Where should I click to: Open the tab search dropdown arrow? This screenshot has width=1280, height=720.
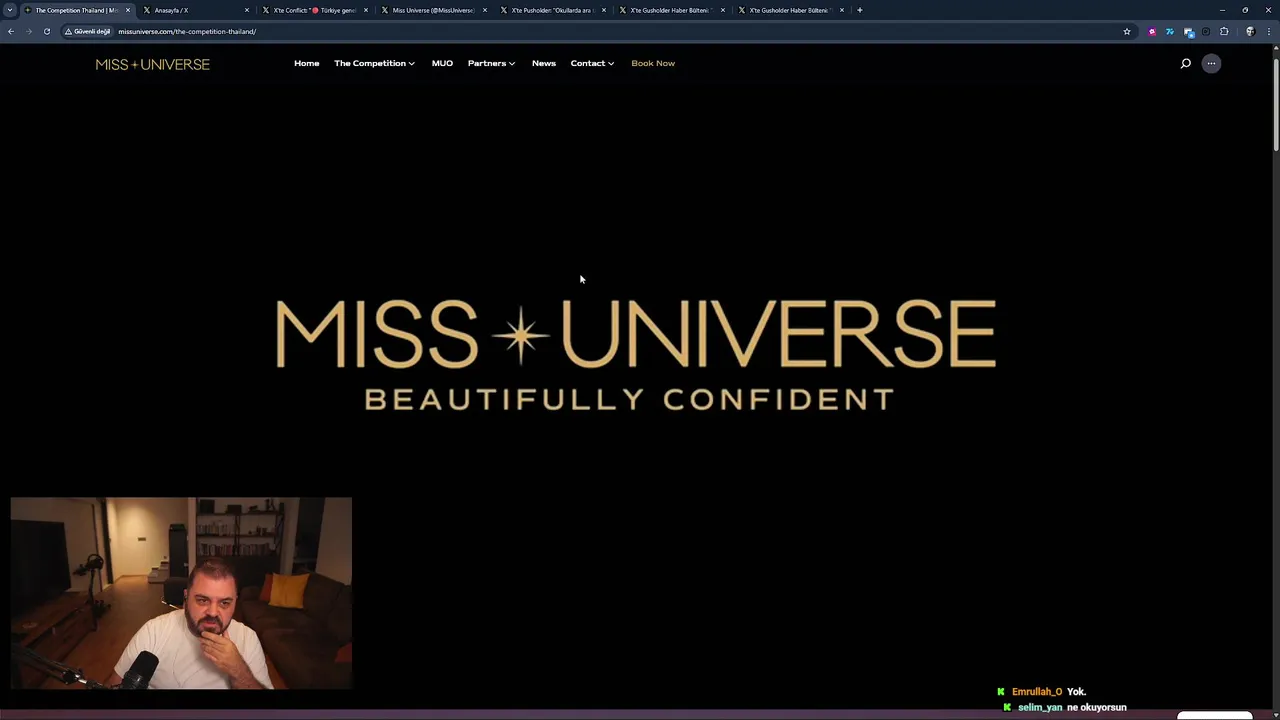9,10
